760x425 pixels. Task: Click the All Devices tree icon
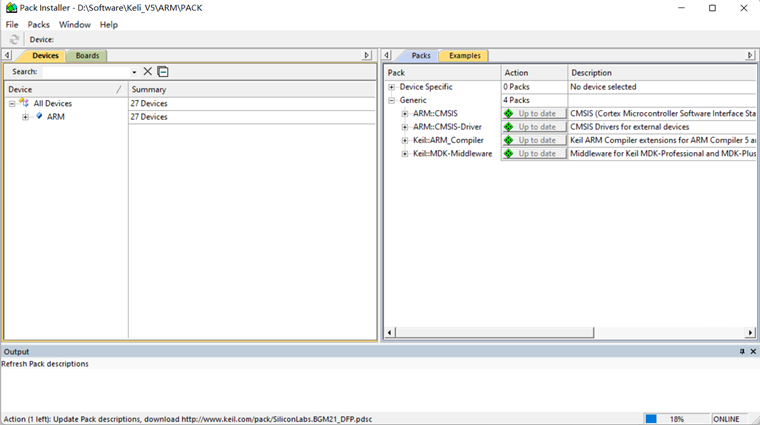point(24,103)
